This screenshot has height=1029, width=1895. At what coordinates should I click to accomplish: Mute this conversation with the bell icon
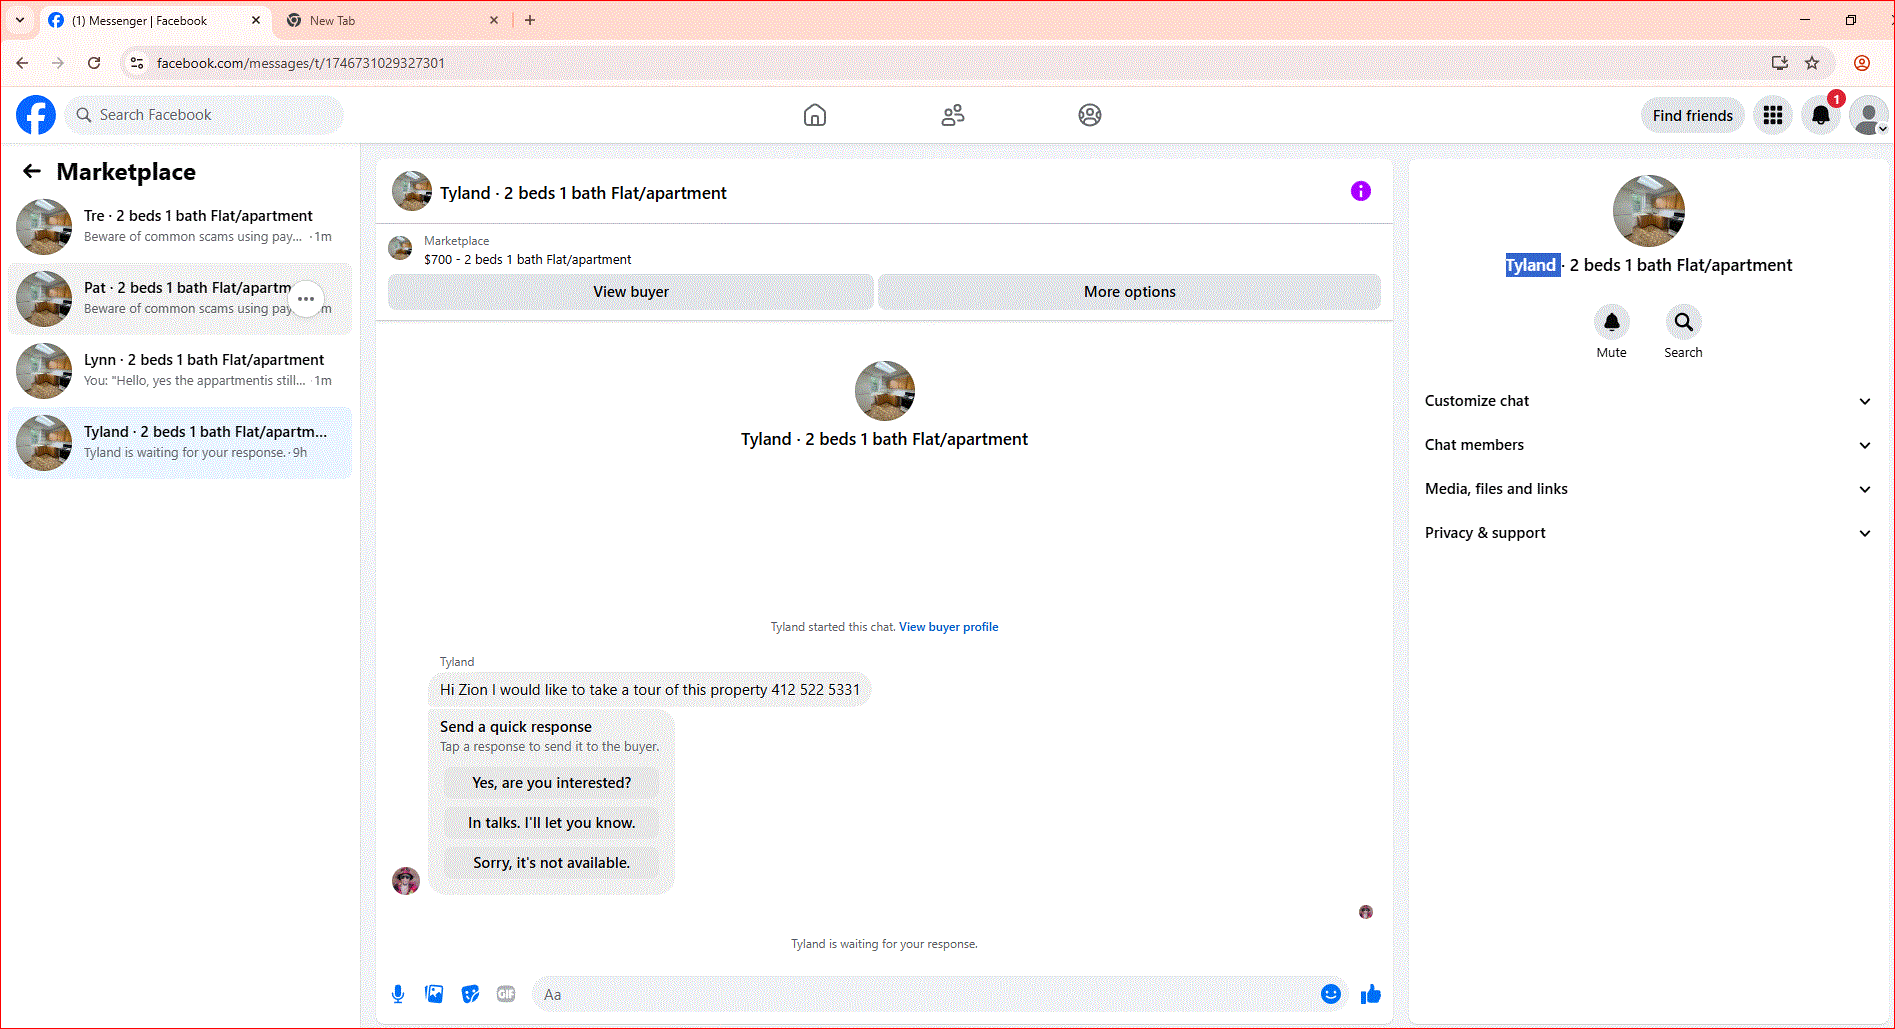pyautogui.click(x=1612, y=322)
